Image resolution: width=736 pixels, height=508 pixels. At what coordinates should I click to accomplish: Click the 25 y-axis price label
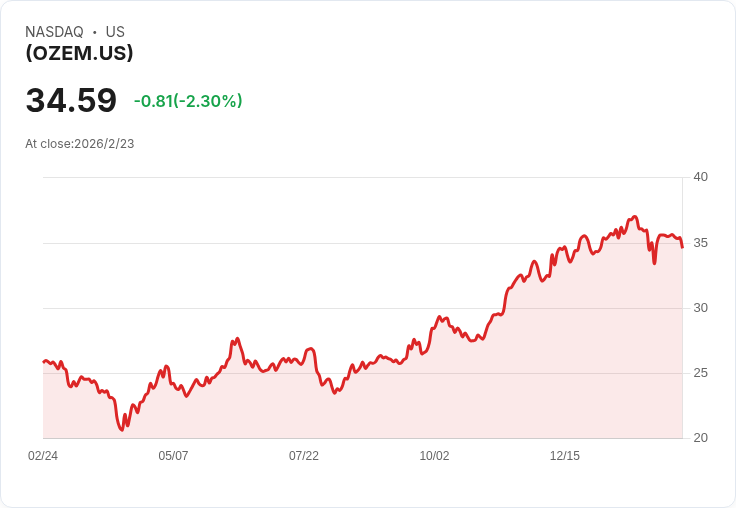(700, 373)
